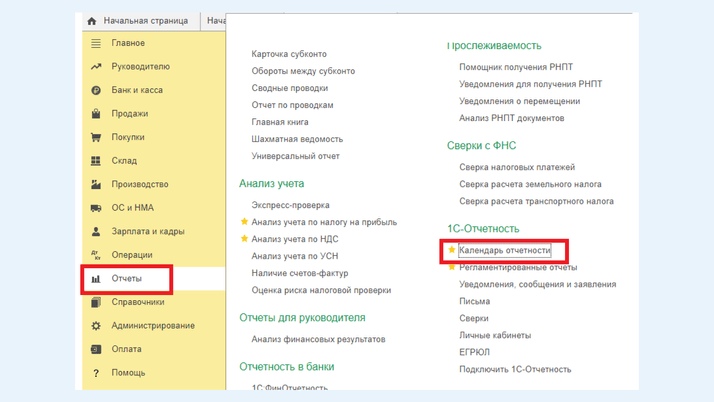Open Оценка риска налоговой проверки
Screen dimensions: 714x402
(321, 290)
